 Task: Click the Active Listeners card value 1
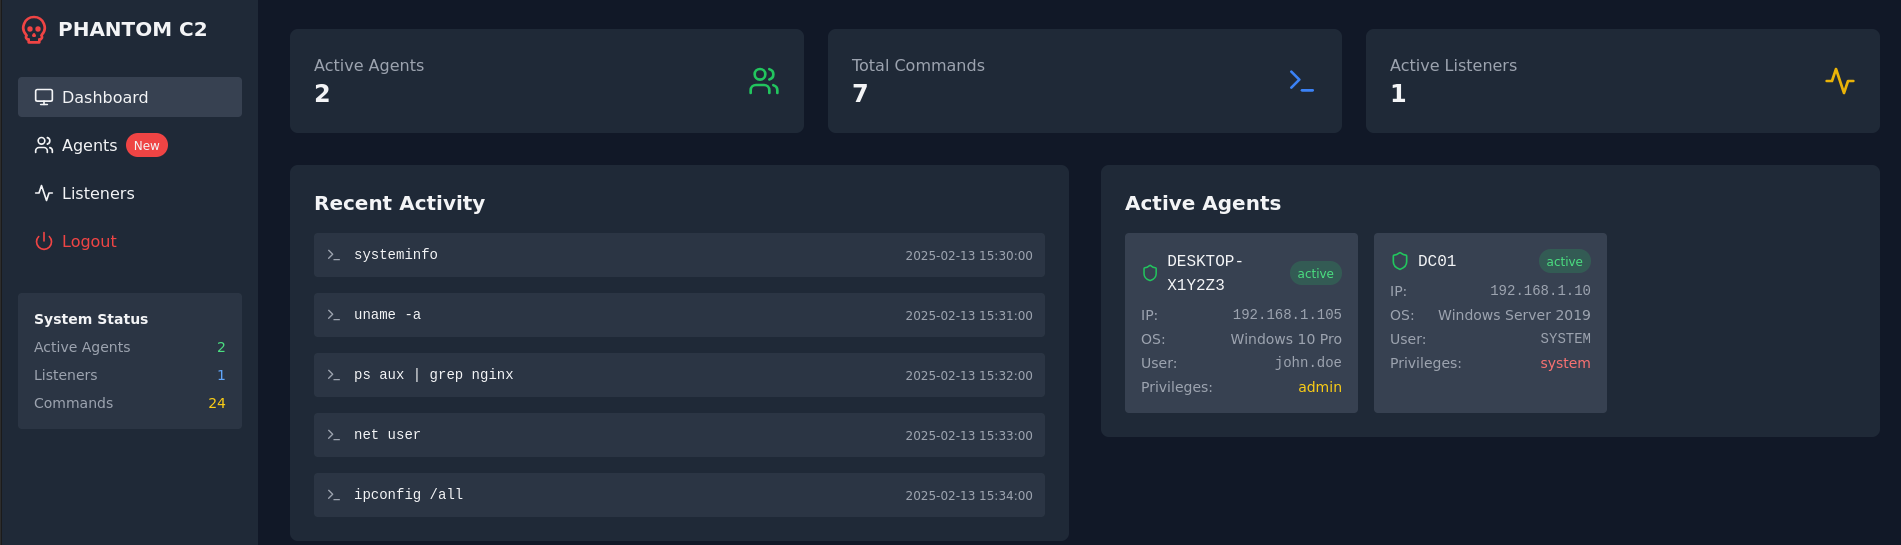tap(1398, 94)
